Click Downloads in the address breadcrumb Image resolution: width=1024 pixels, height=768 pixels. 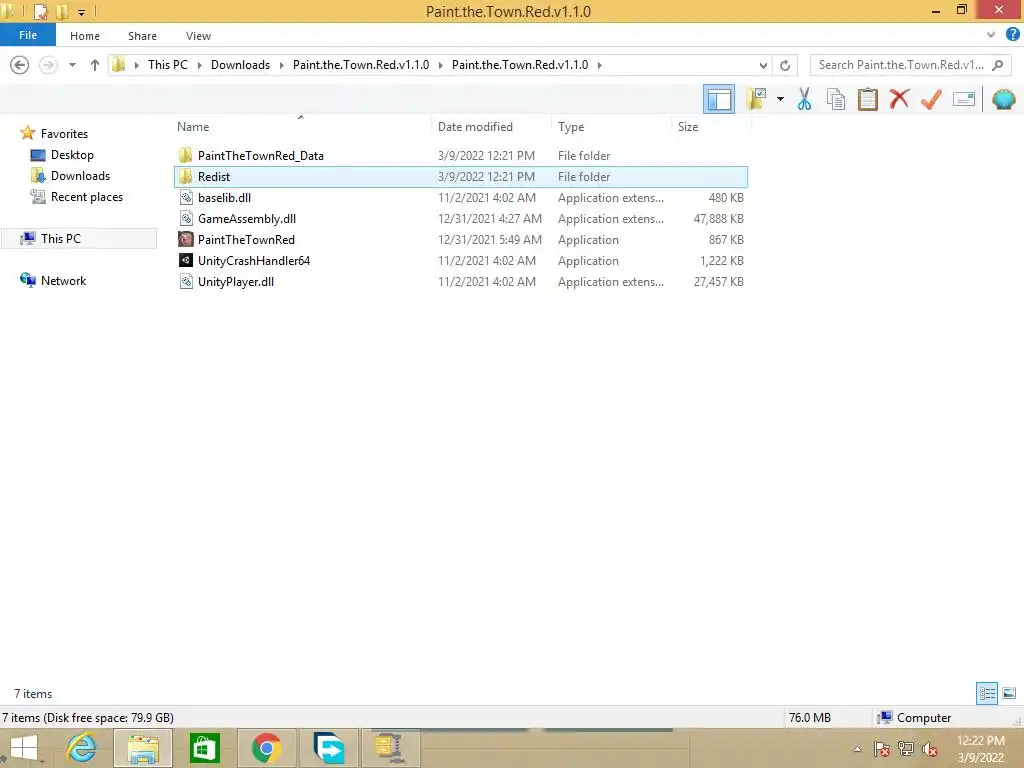[x=240, y=65]
